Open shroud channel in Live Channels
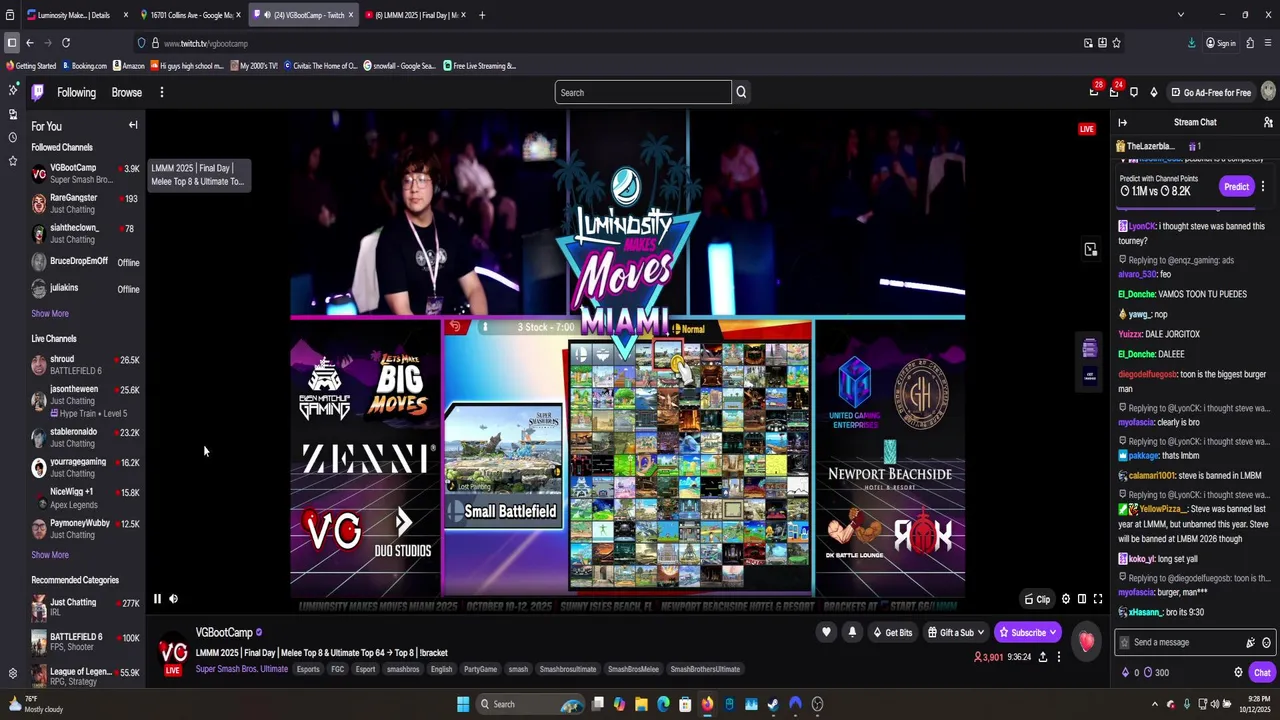The image size is (1280, 720). 86,365
